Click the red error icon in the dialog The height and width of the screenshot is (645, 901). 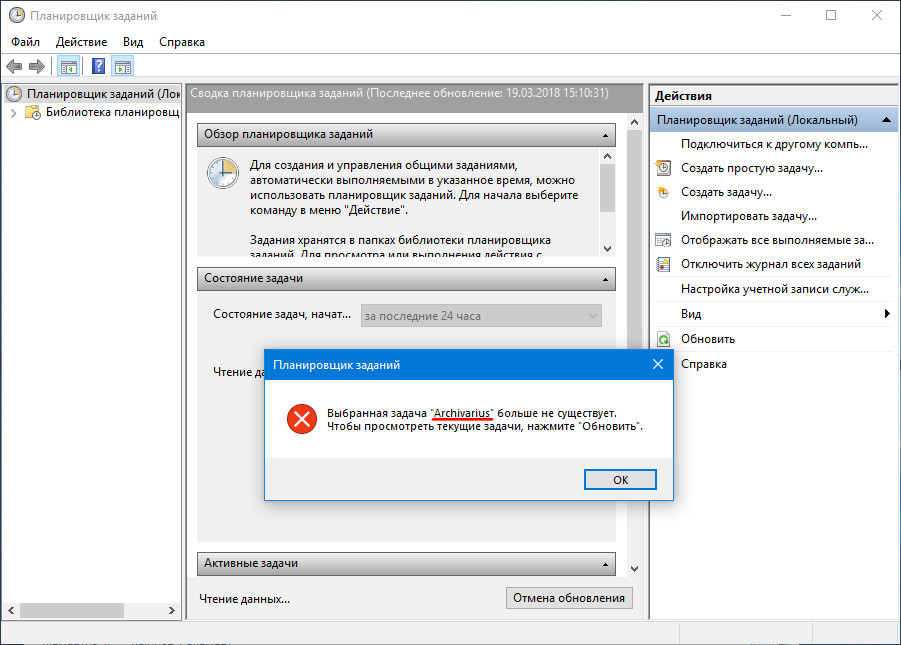click(x=302, y=419)
